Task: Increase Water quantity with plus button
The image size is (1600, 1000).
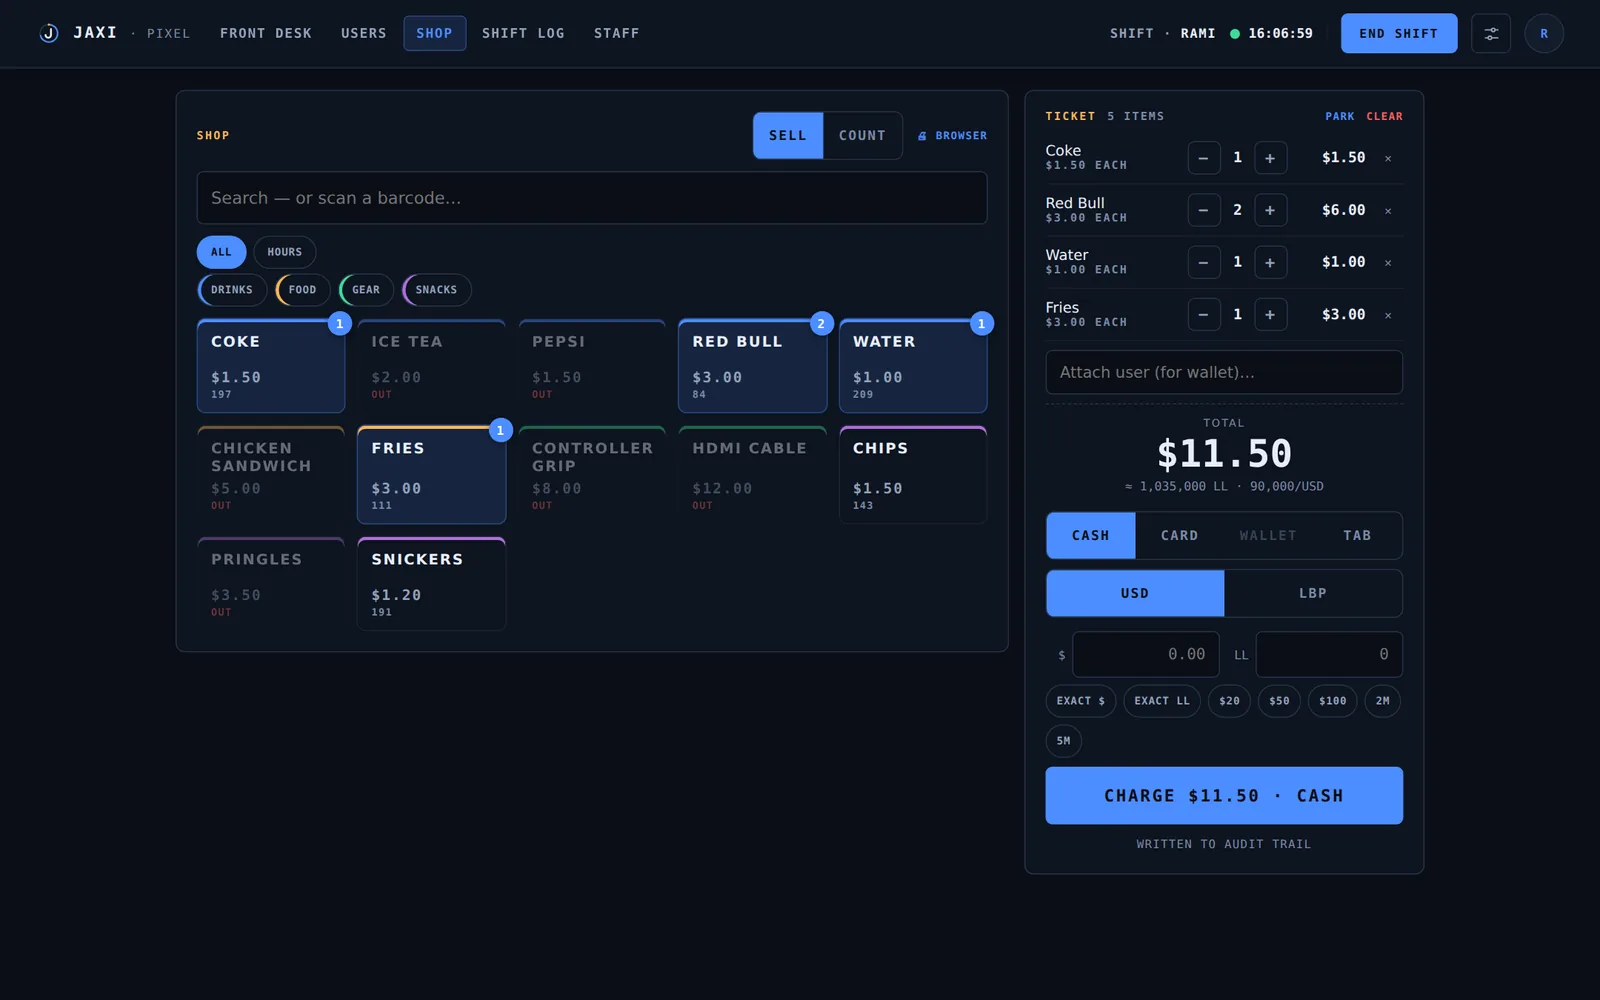Action: pos(1270,262)
